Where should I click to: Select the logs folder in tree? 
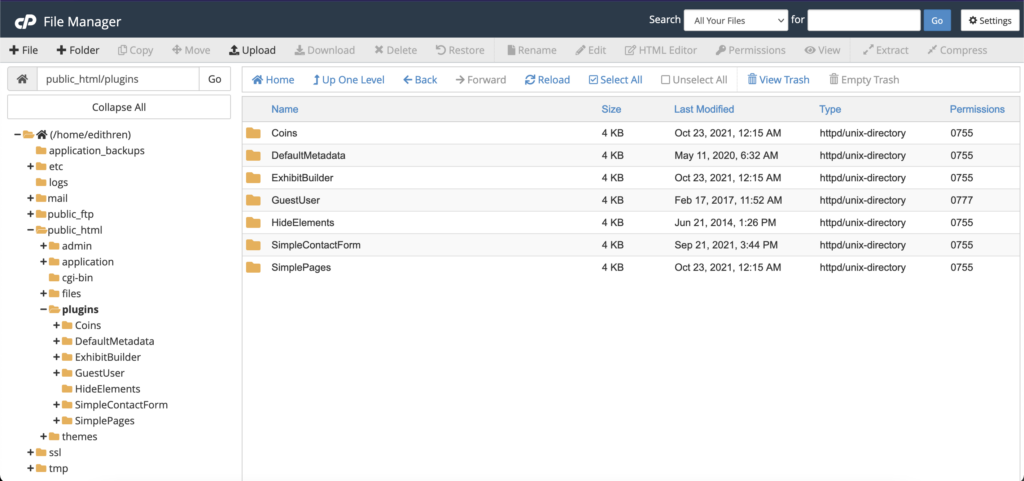tap(58, 183)
